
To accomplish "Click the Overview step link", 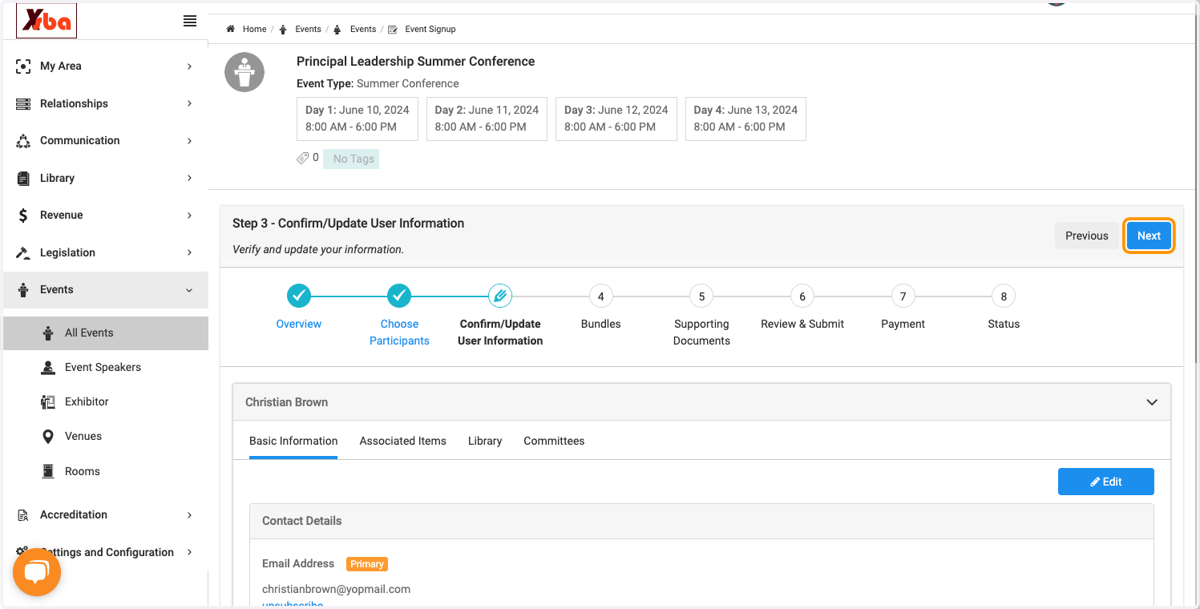I will 299,324.
